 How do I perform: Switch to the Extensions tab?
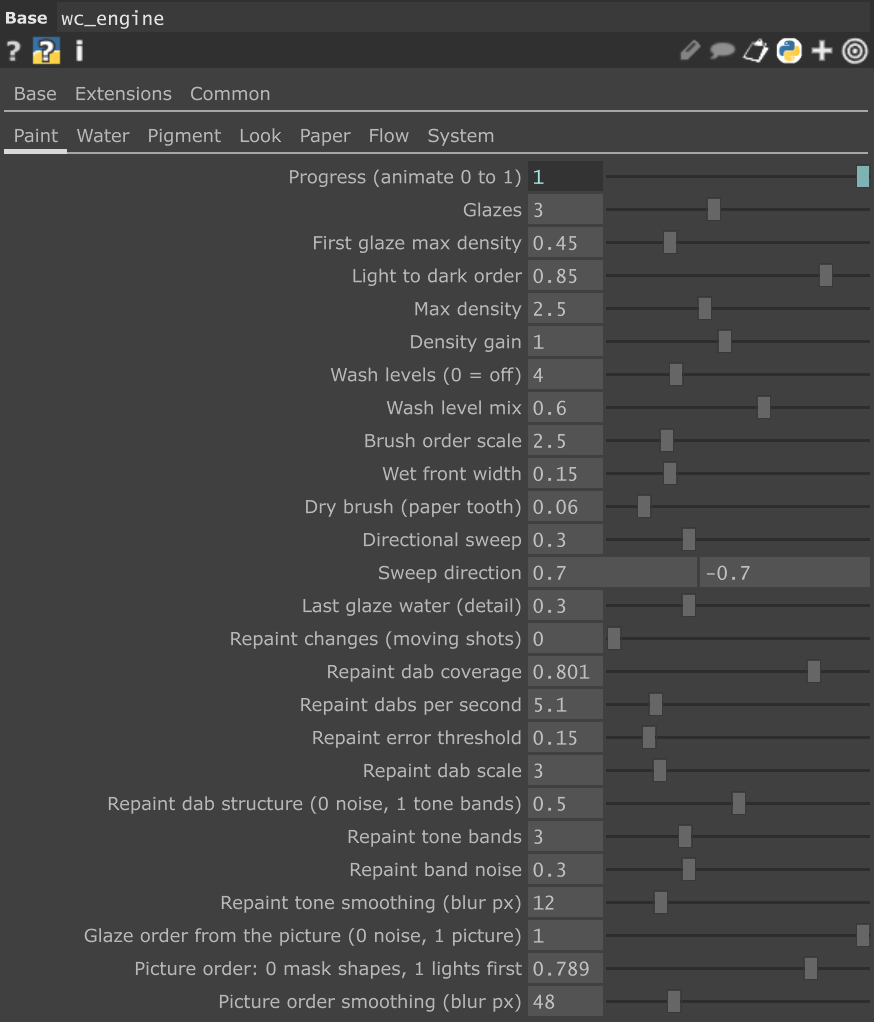click(x=123, y=94)
